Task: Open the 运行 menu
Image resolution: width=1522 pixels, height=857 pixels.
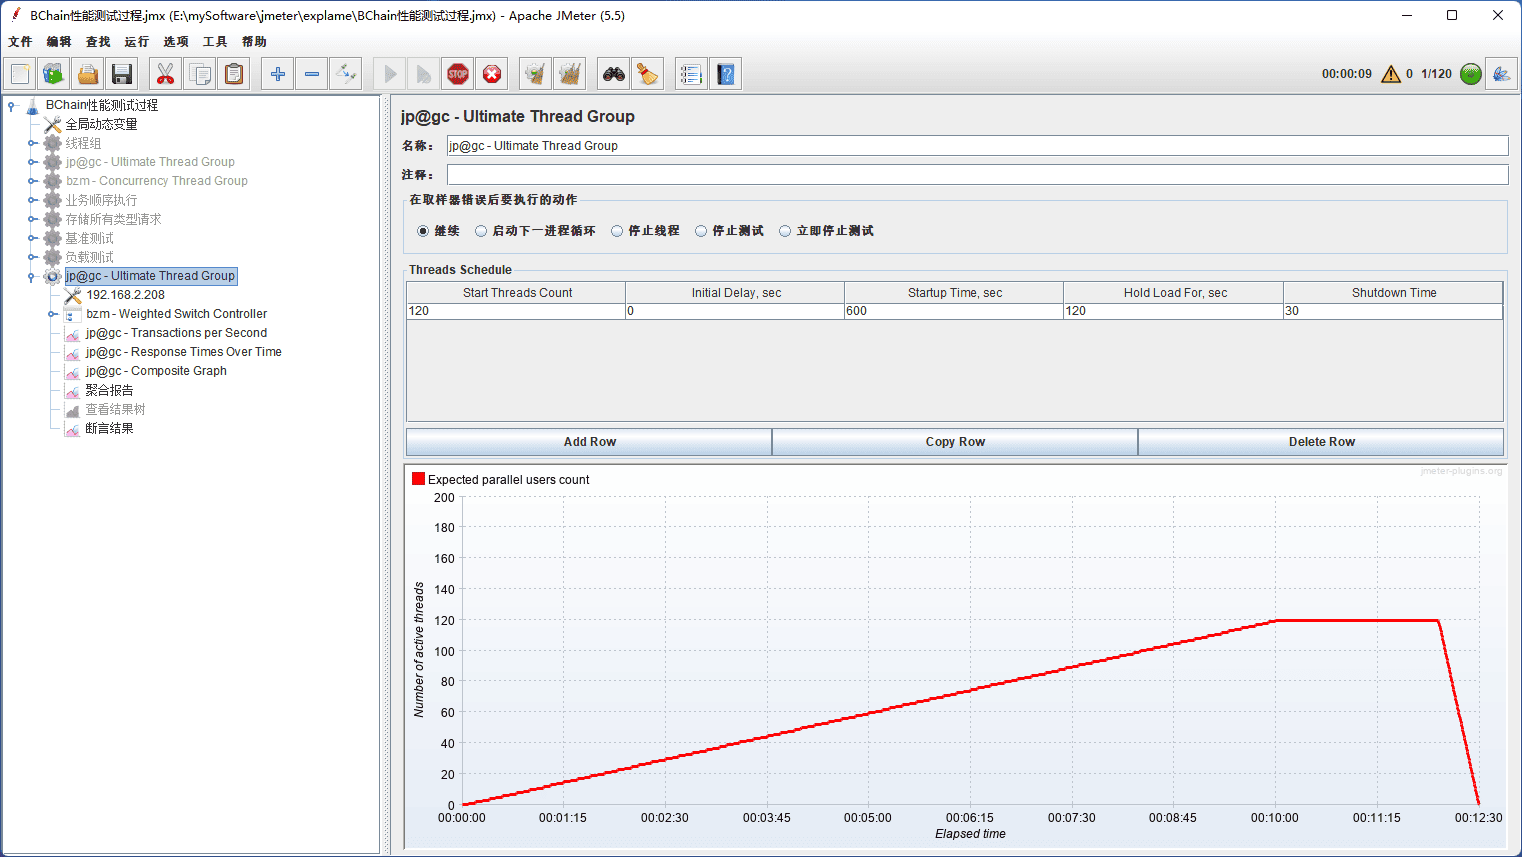Action: click(136, 42)
